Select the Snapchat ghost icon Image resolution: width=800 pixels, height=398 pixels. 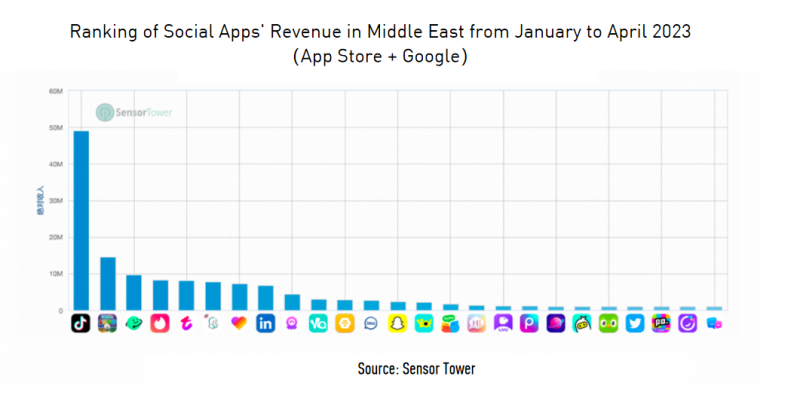[397, 323]
